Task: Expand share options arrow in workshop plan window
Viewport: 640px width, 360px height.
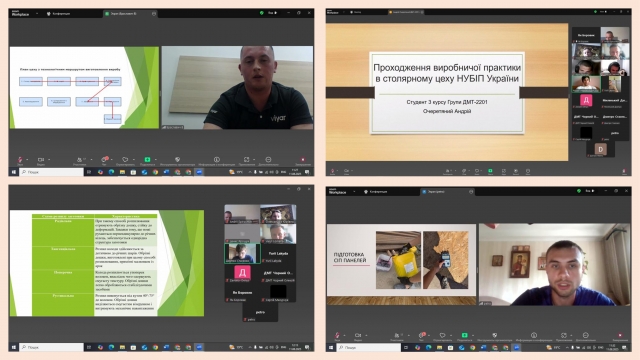Action: [155, 160]
